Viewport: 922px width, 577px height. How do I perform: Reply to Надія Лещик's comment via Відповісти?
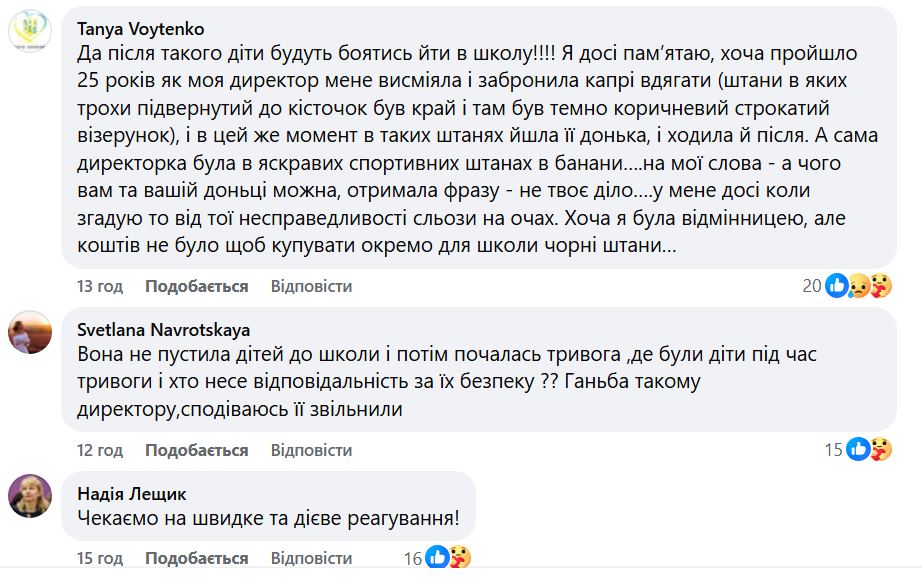click(311, 557)
